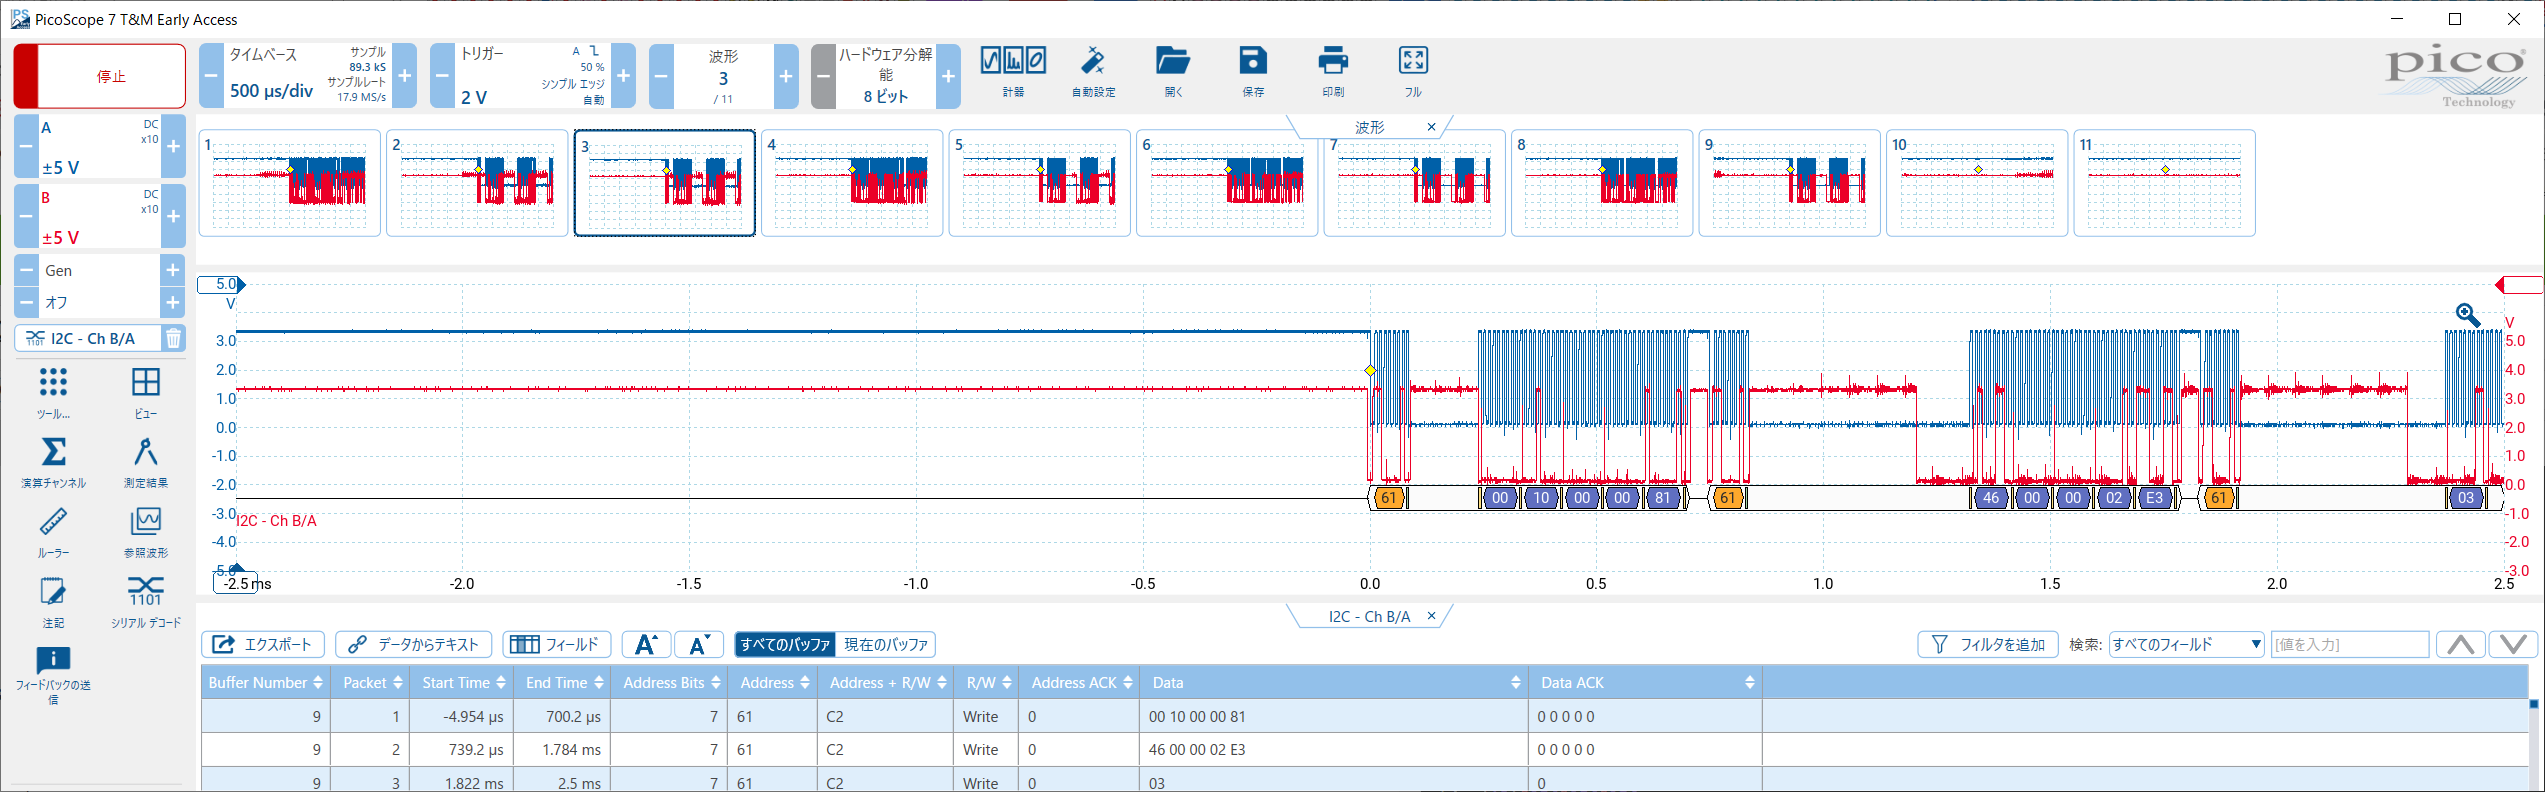Select the current buffer toggle
The width and height of the screenshot is (2545, 792).
886,644
